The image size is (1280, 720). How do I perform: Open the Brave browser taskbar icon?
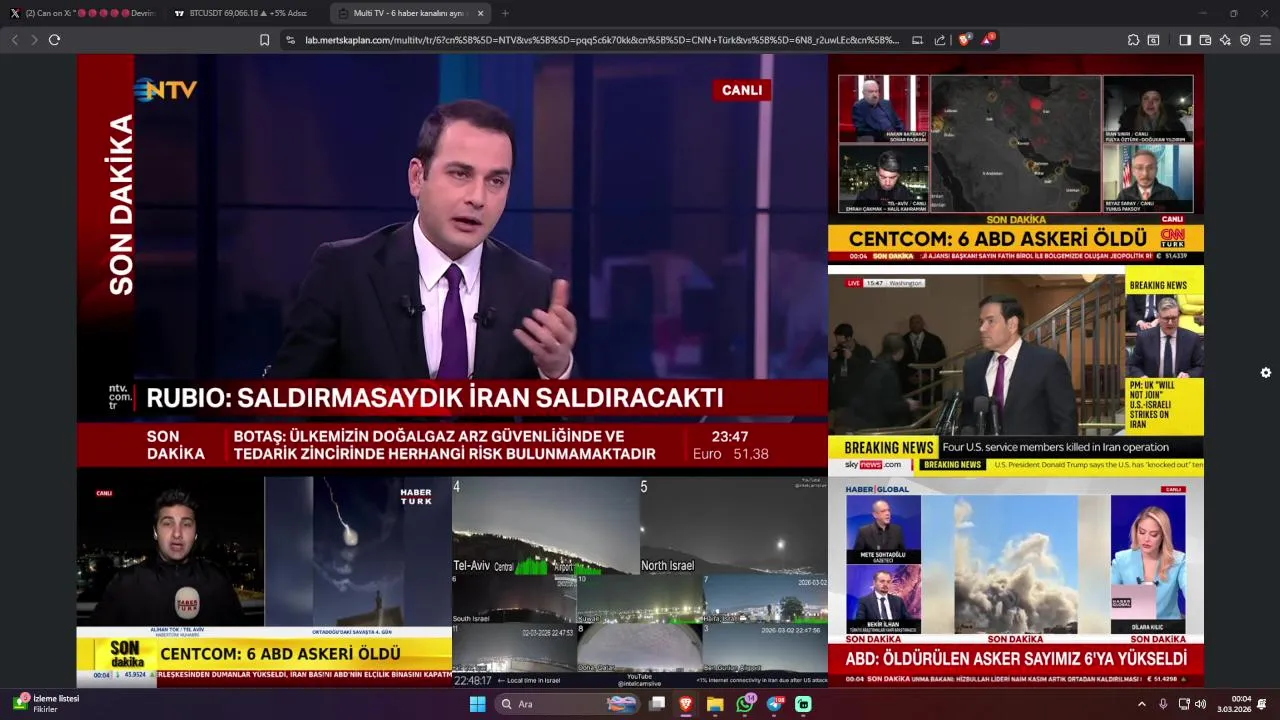click(x=686, y=704)
